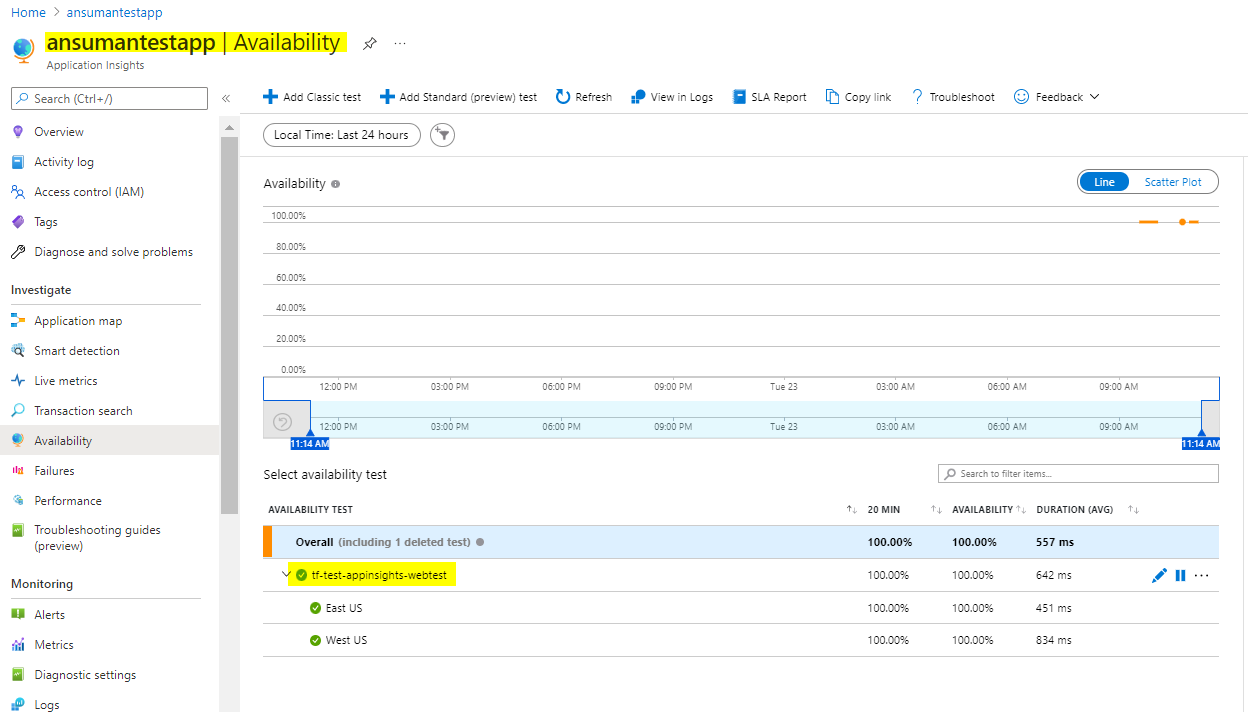
Task: Open Performance in sidebar
Action: 68,501
